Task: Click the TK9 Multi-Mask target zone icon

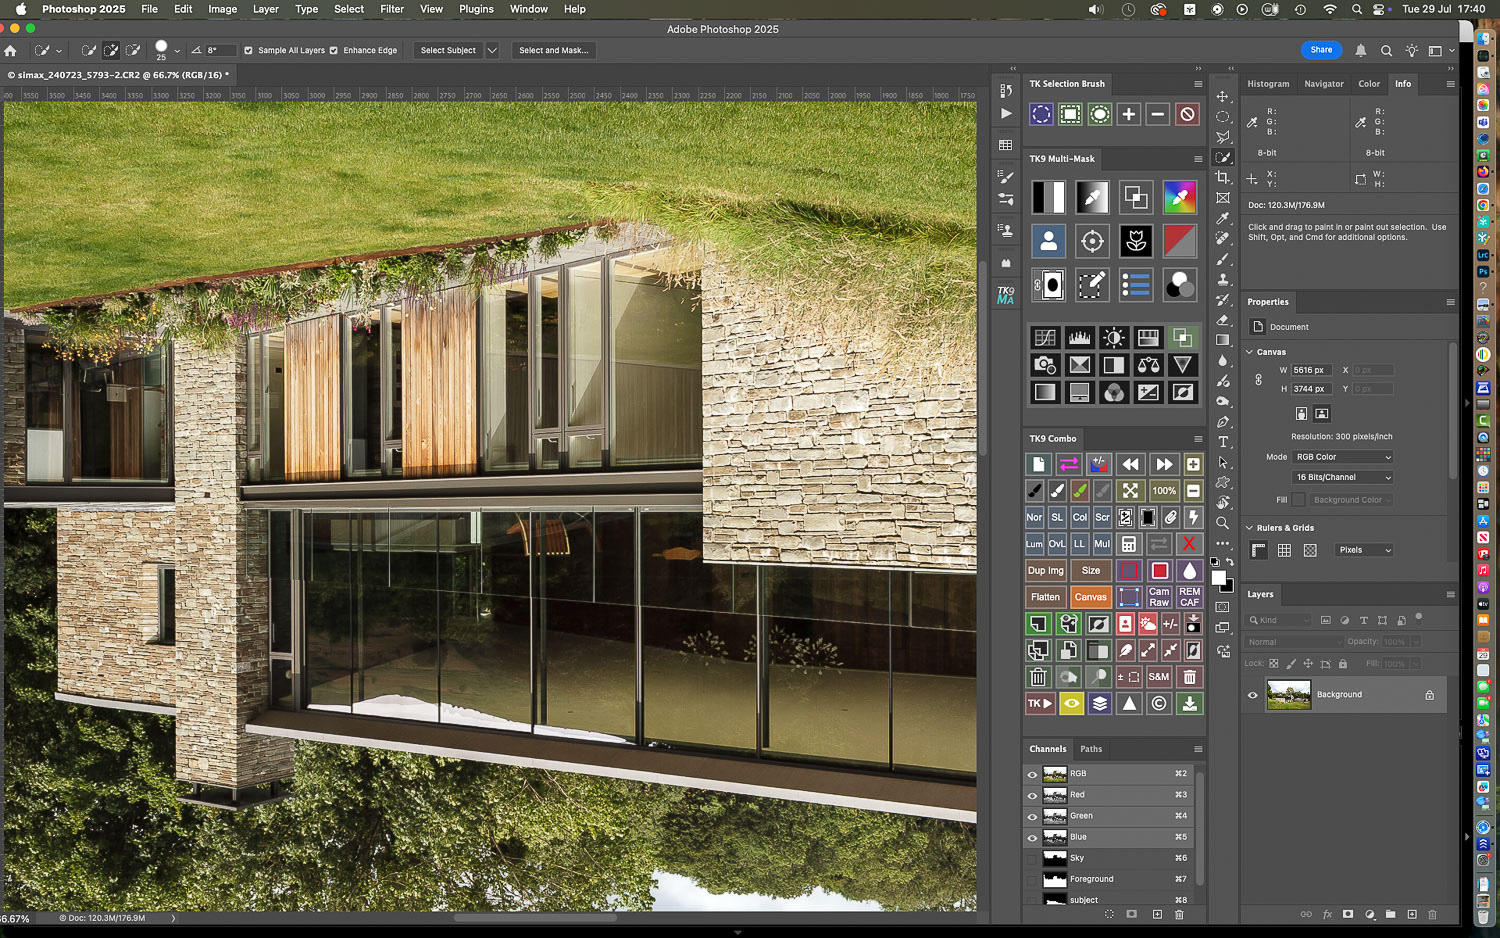Action: pyautogui.click(x=1092, y=241)
